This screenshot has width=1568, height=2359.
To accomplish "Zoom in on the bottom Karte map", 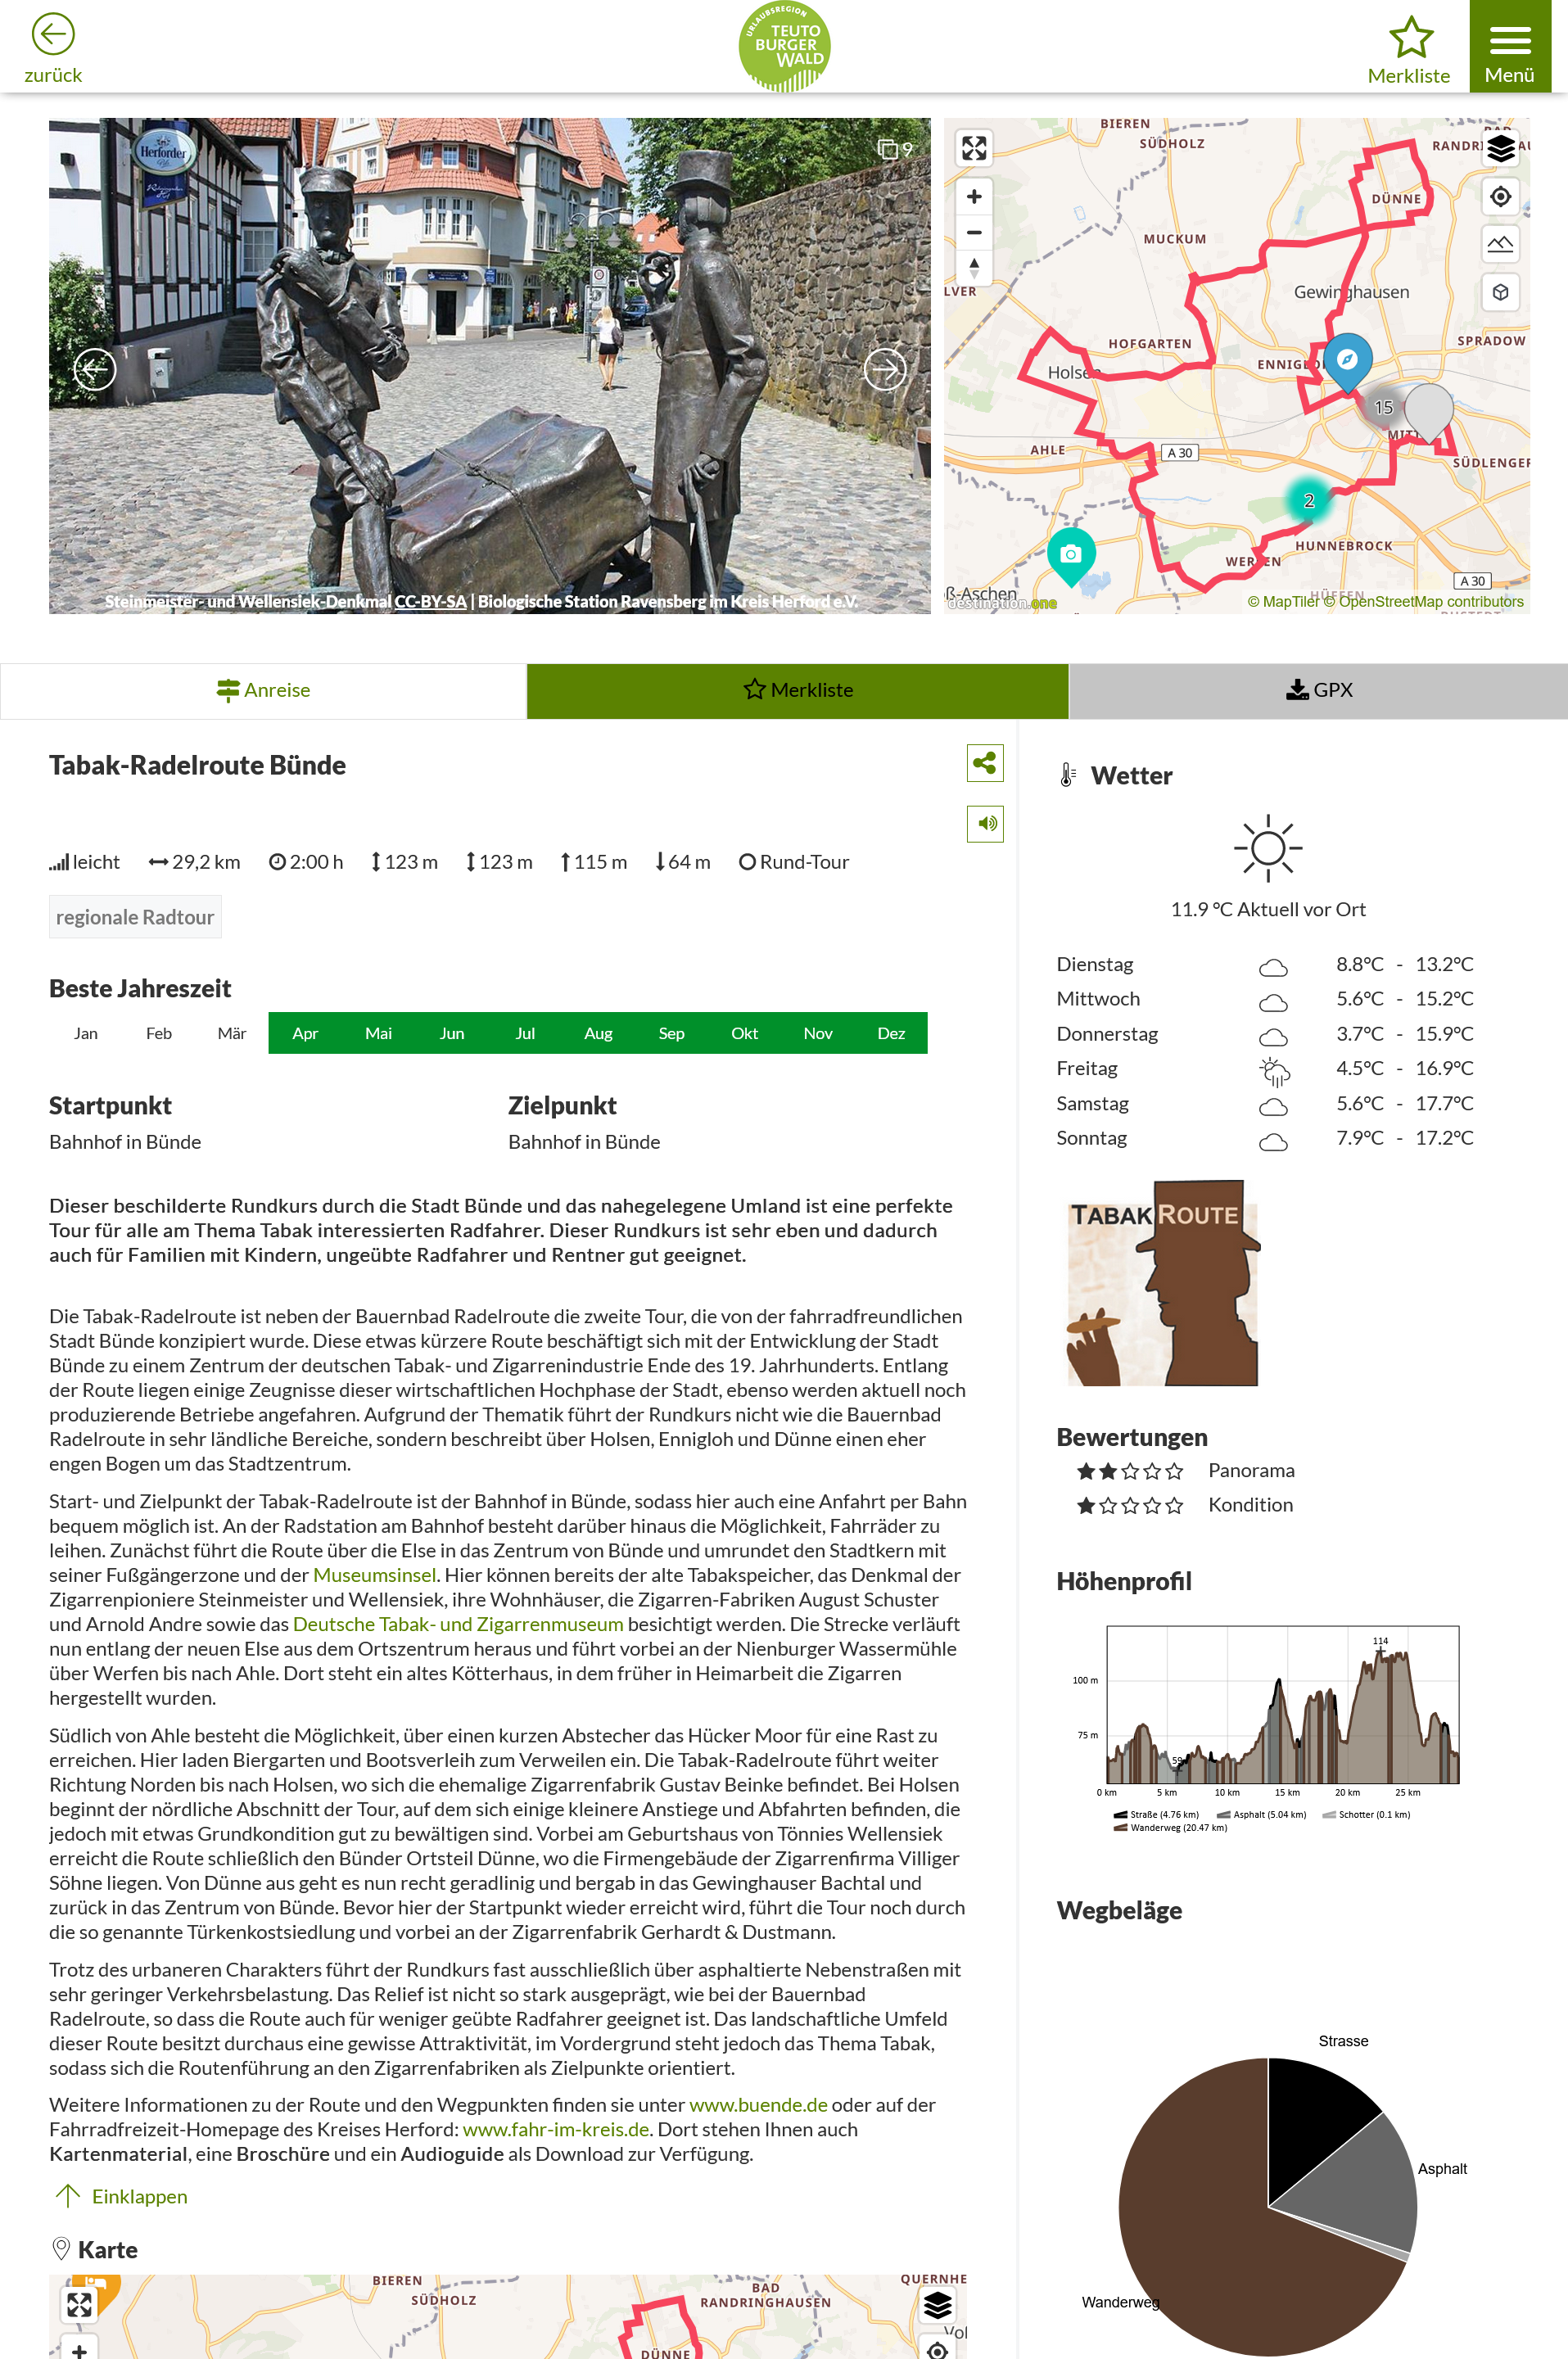I will click(79, 2348).
